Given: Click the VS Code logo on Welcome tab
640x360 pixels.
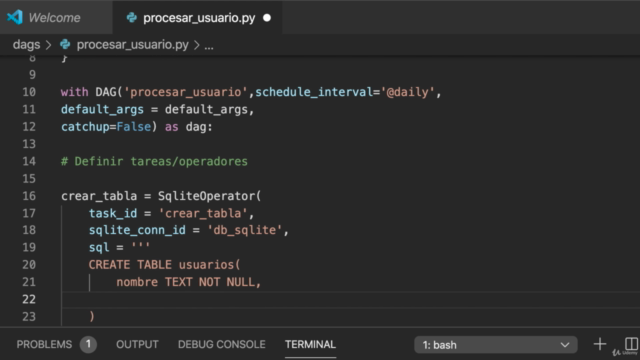Looking at the screenshot, I should coord(15,18).
